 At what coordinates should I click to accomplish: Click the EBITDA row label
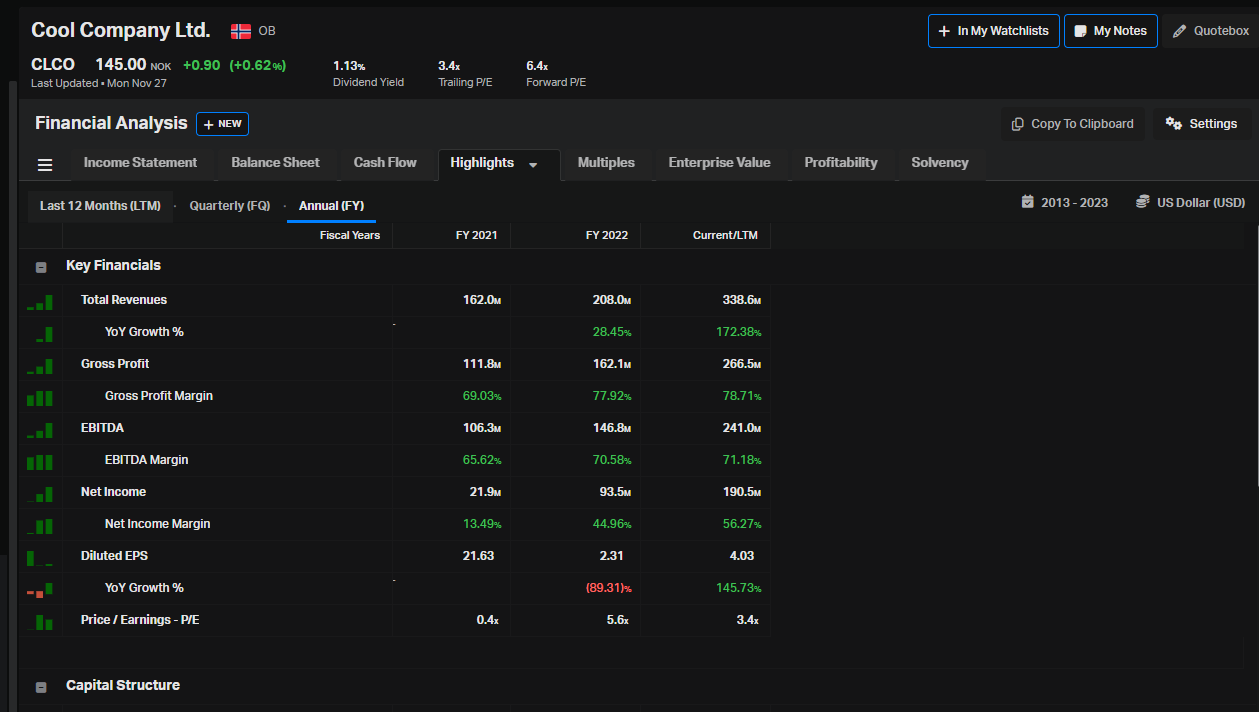pos(102,428)
